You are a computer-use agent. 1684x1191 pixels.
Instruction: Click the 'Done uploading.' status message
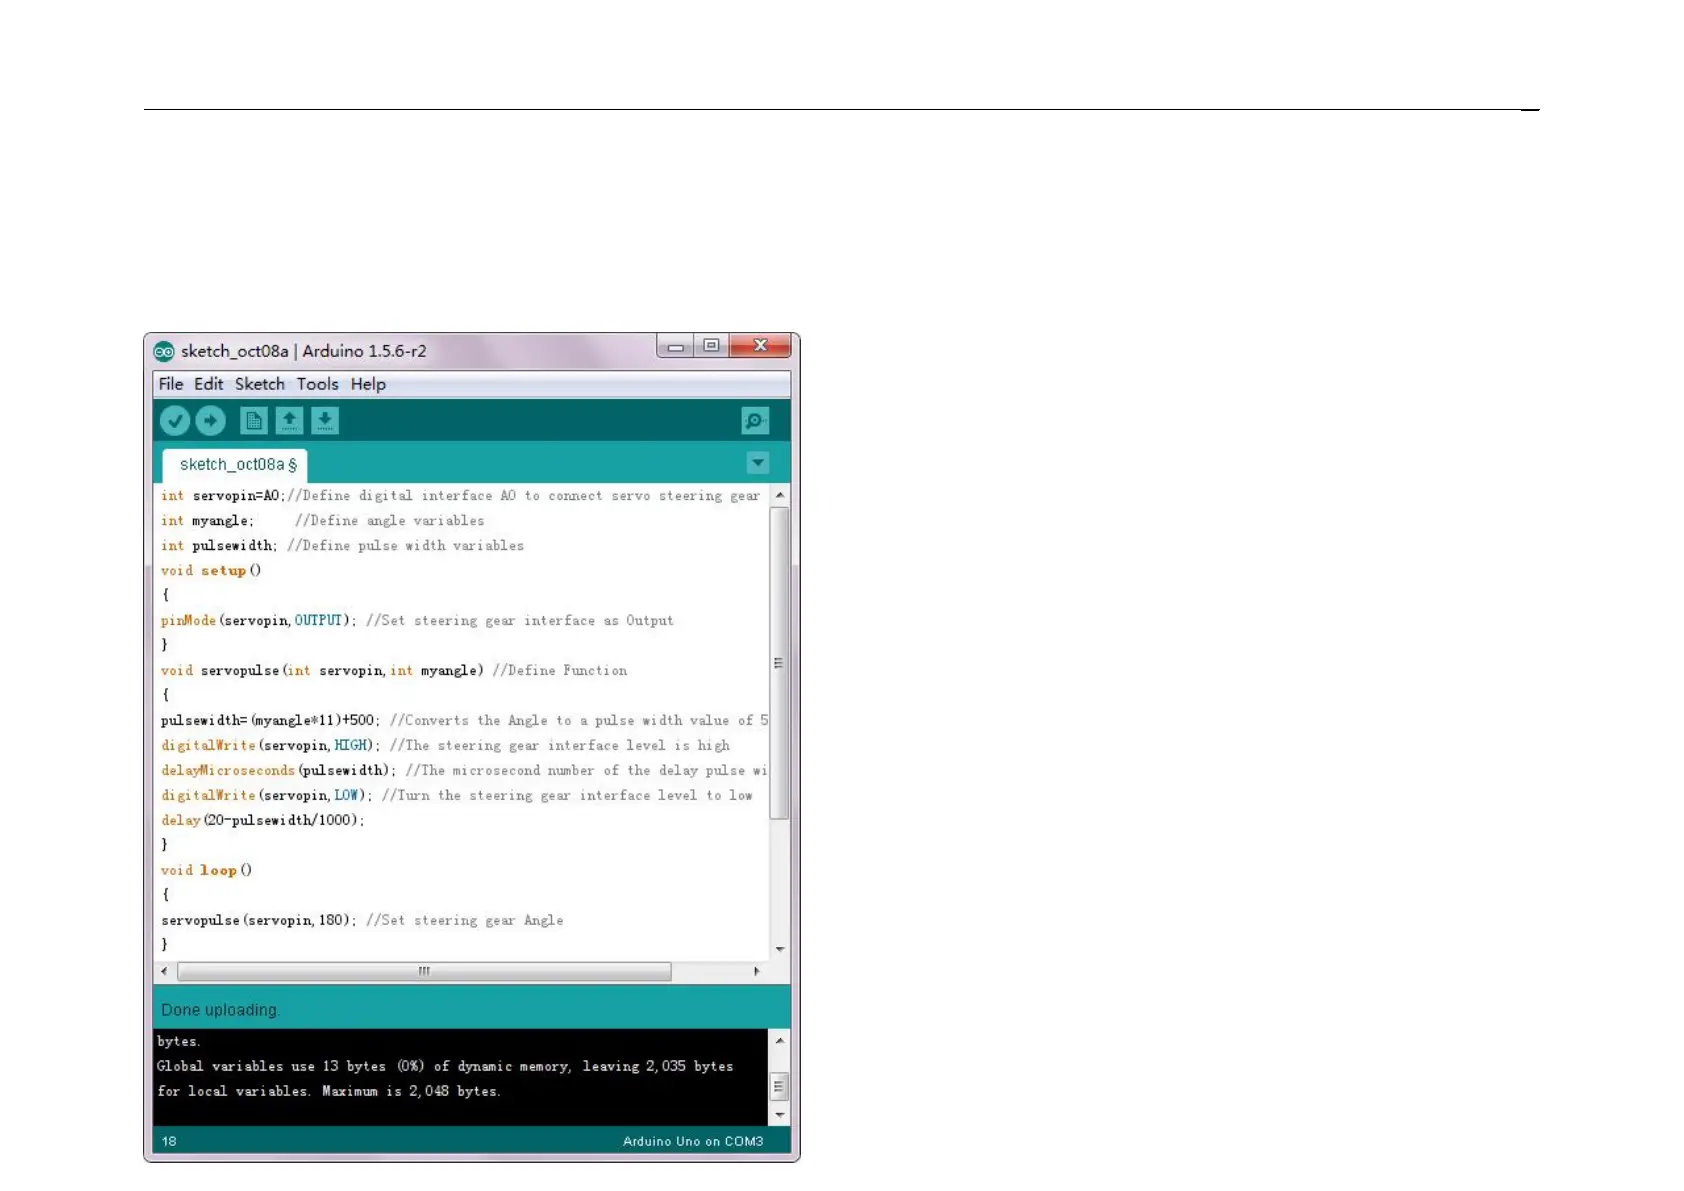pyautogui.click(x=220, y=1010)
